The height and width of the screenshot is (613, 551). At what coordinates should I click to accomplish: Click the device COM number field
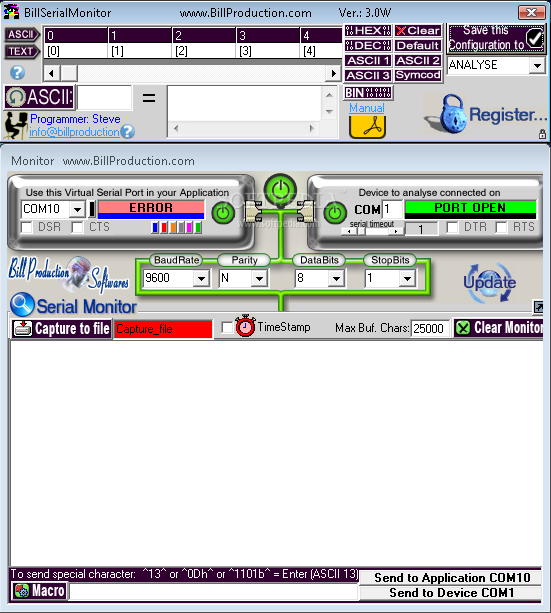tap(392, 209)
